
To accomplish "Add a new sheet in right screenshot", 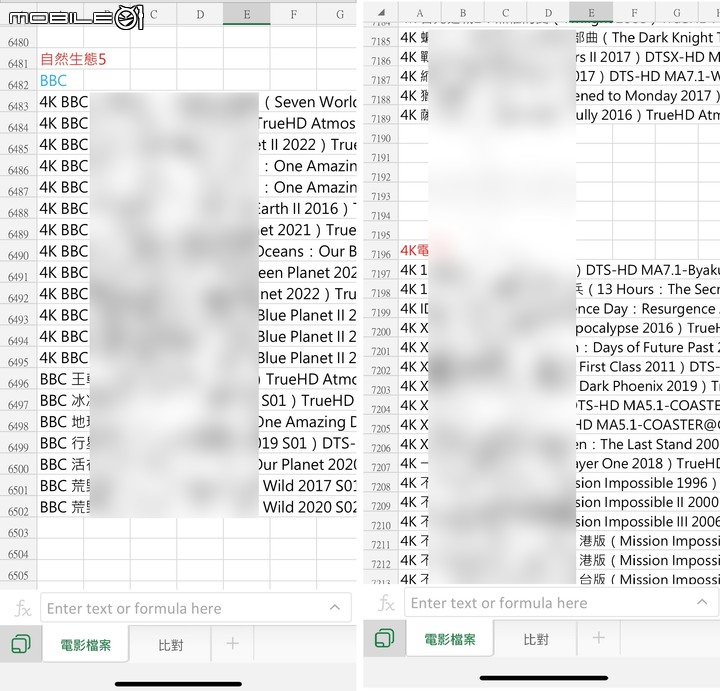I will pos(598,638).
